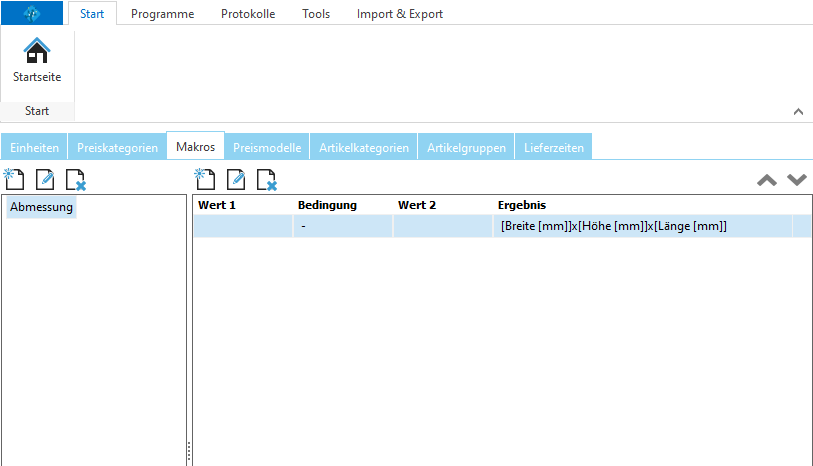
Task: Click the Startseite home icon
Action: (x=36, y=51)
